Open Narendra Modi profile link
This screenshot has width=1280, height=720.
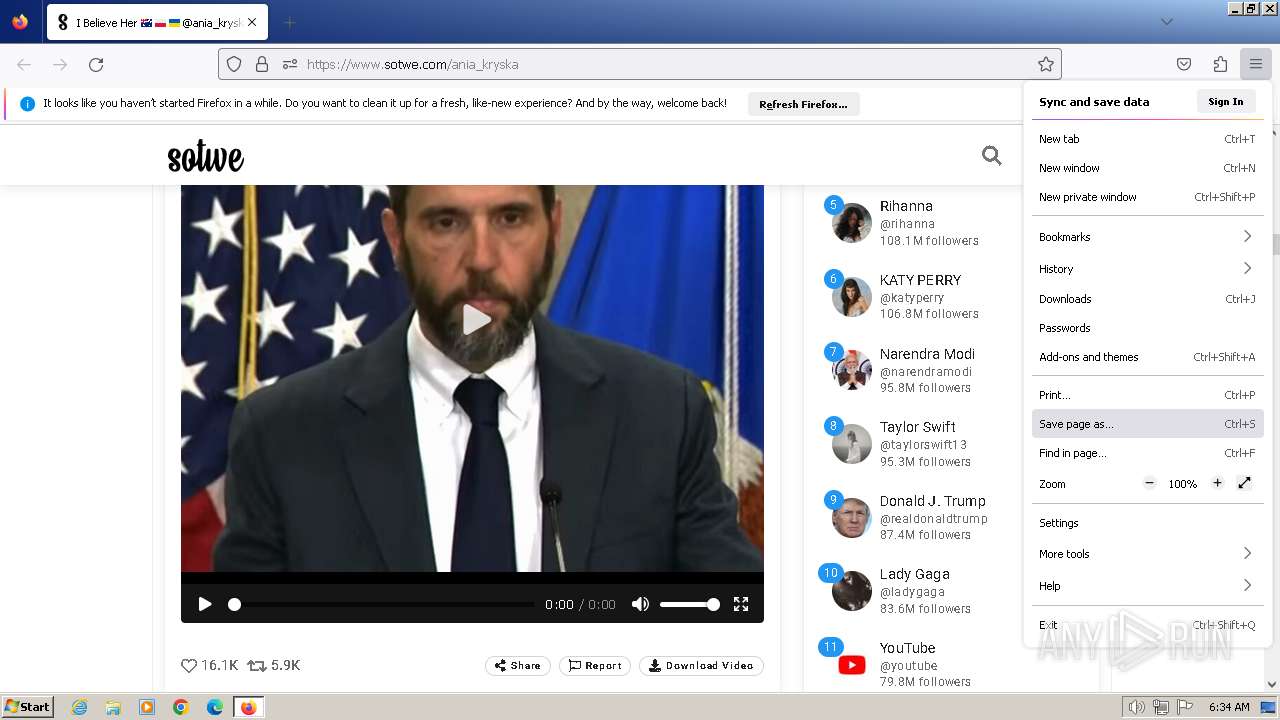tap(927, 354)
